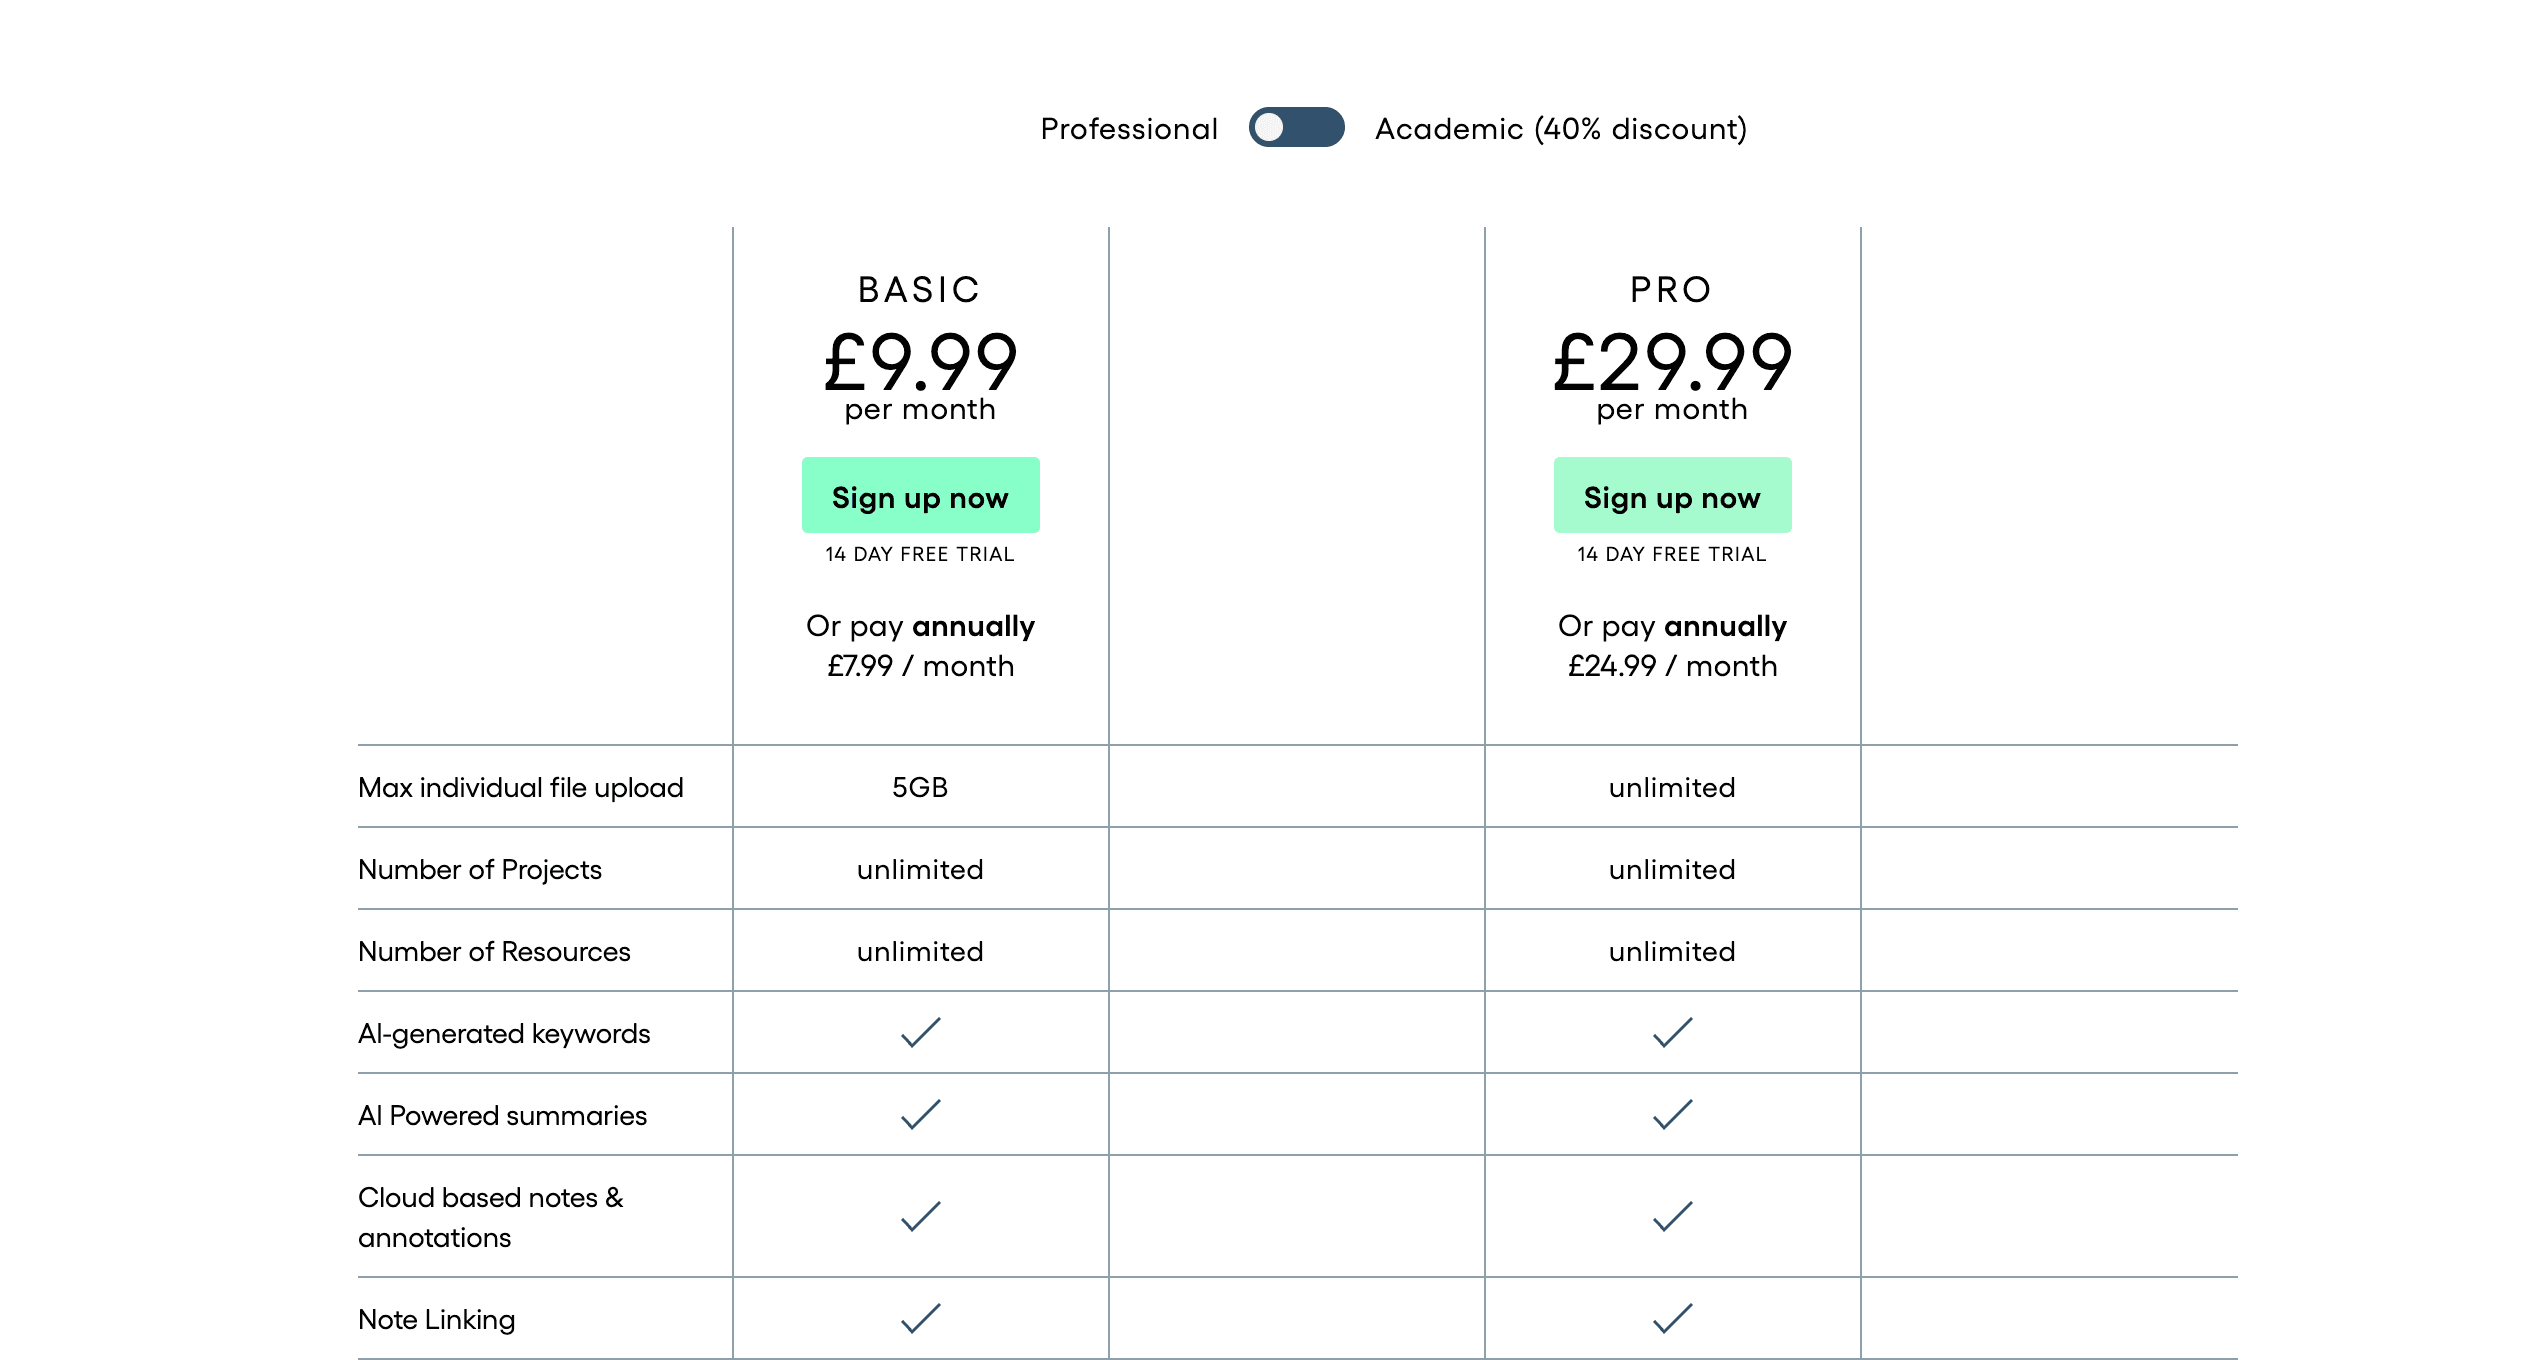Click the Note Linking checkmark under Basic
The width and height of the screenshot is (2548, 1360).
tap(920, 1319)
